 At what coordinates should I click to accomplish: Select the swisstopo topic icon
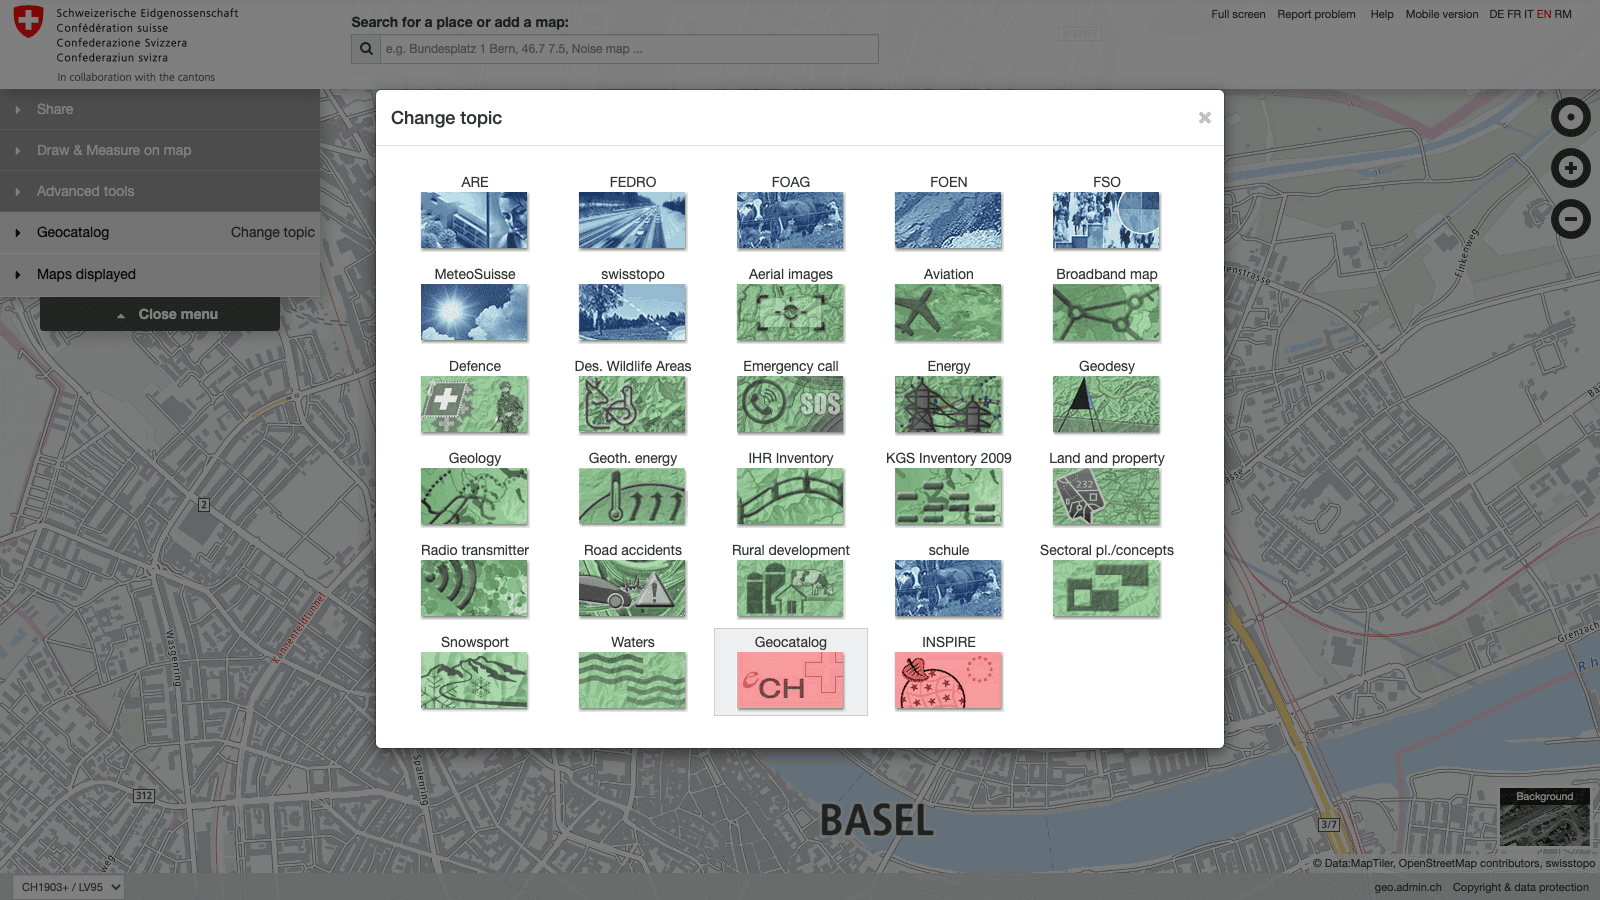pyautogui.click(x=632, y=312)
